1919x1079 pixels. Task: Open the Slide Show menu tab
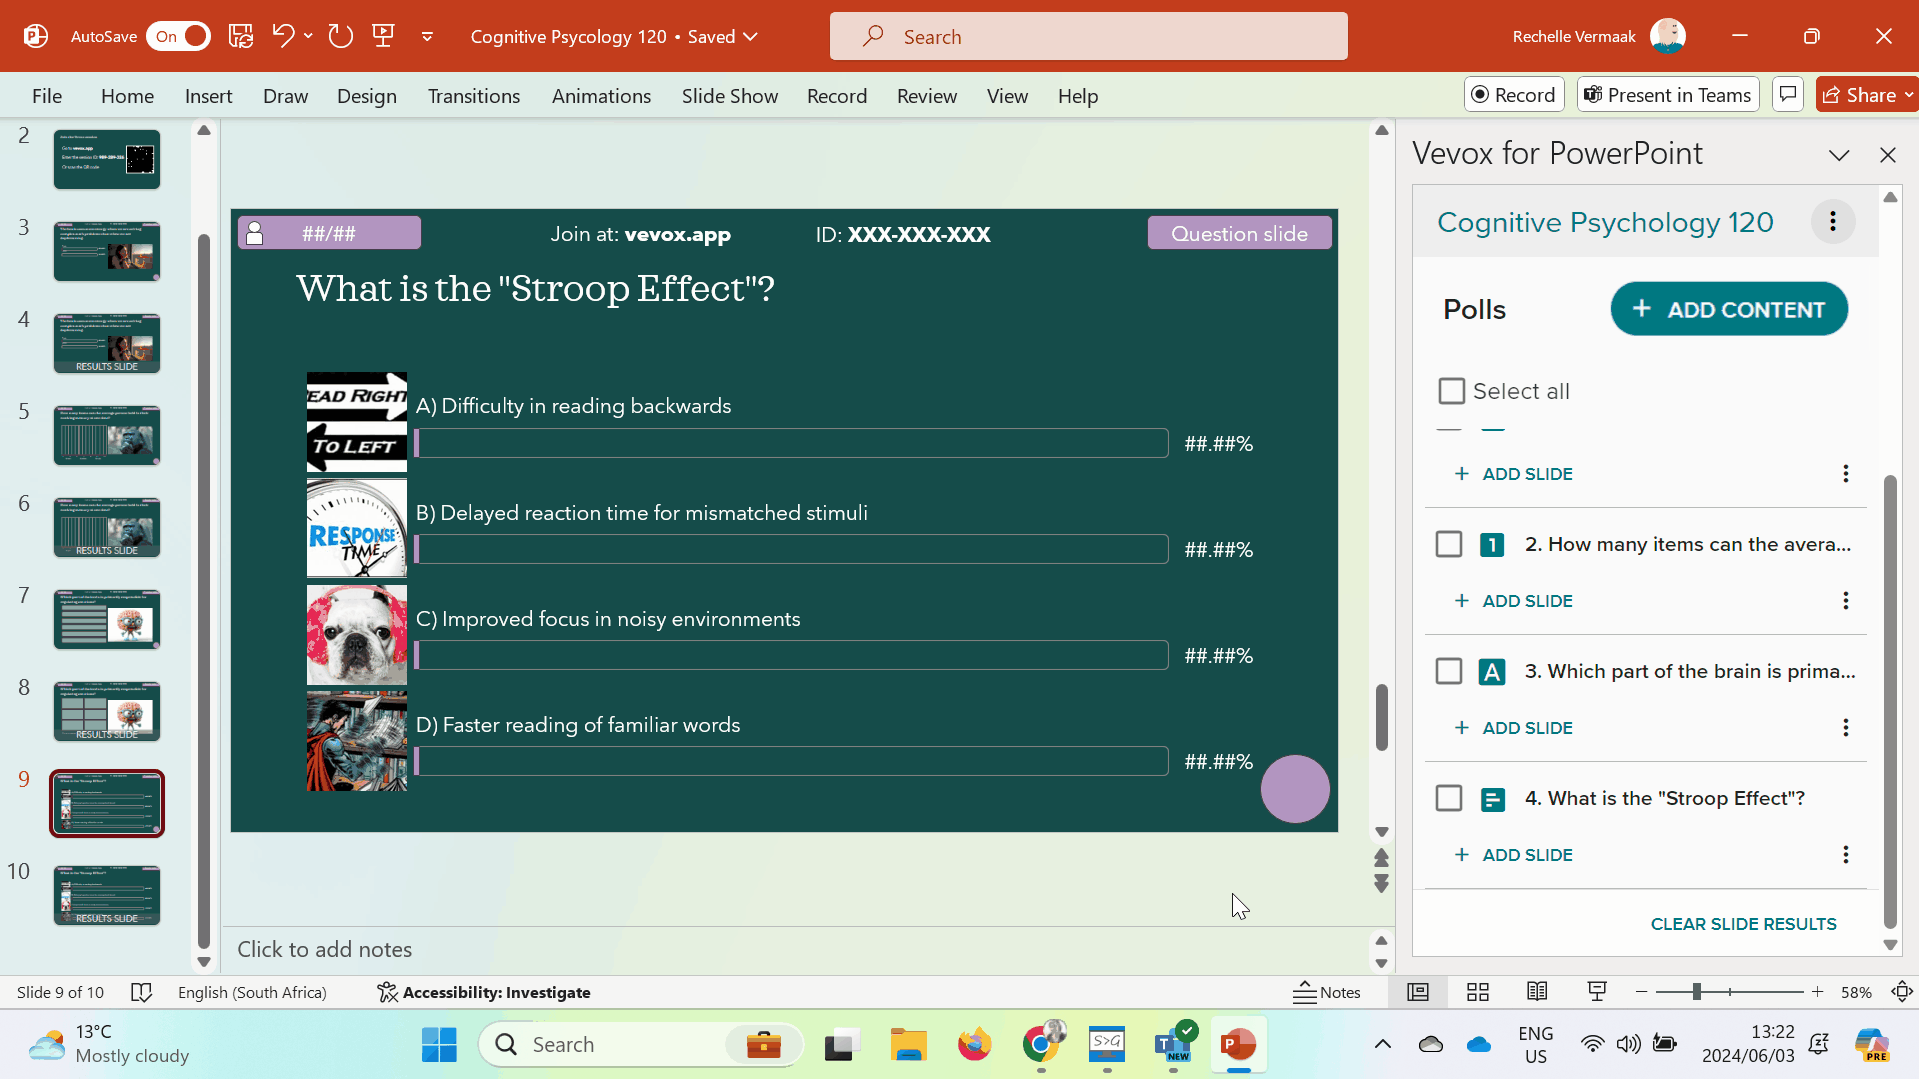pos(729,95)
